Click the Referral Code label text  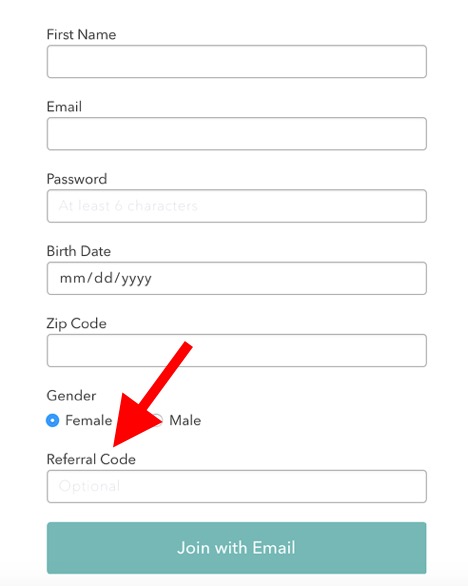click(91, 459)
